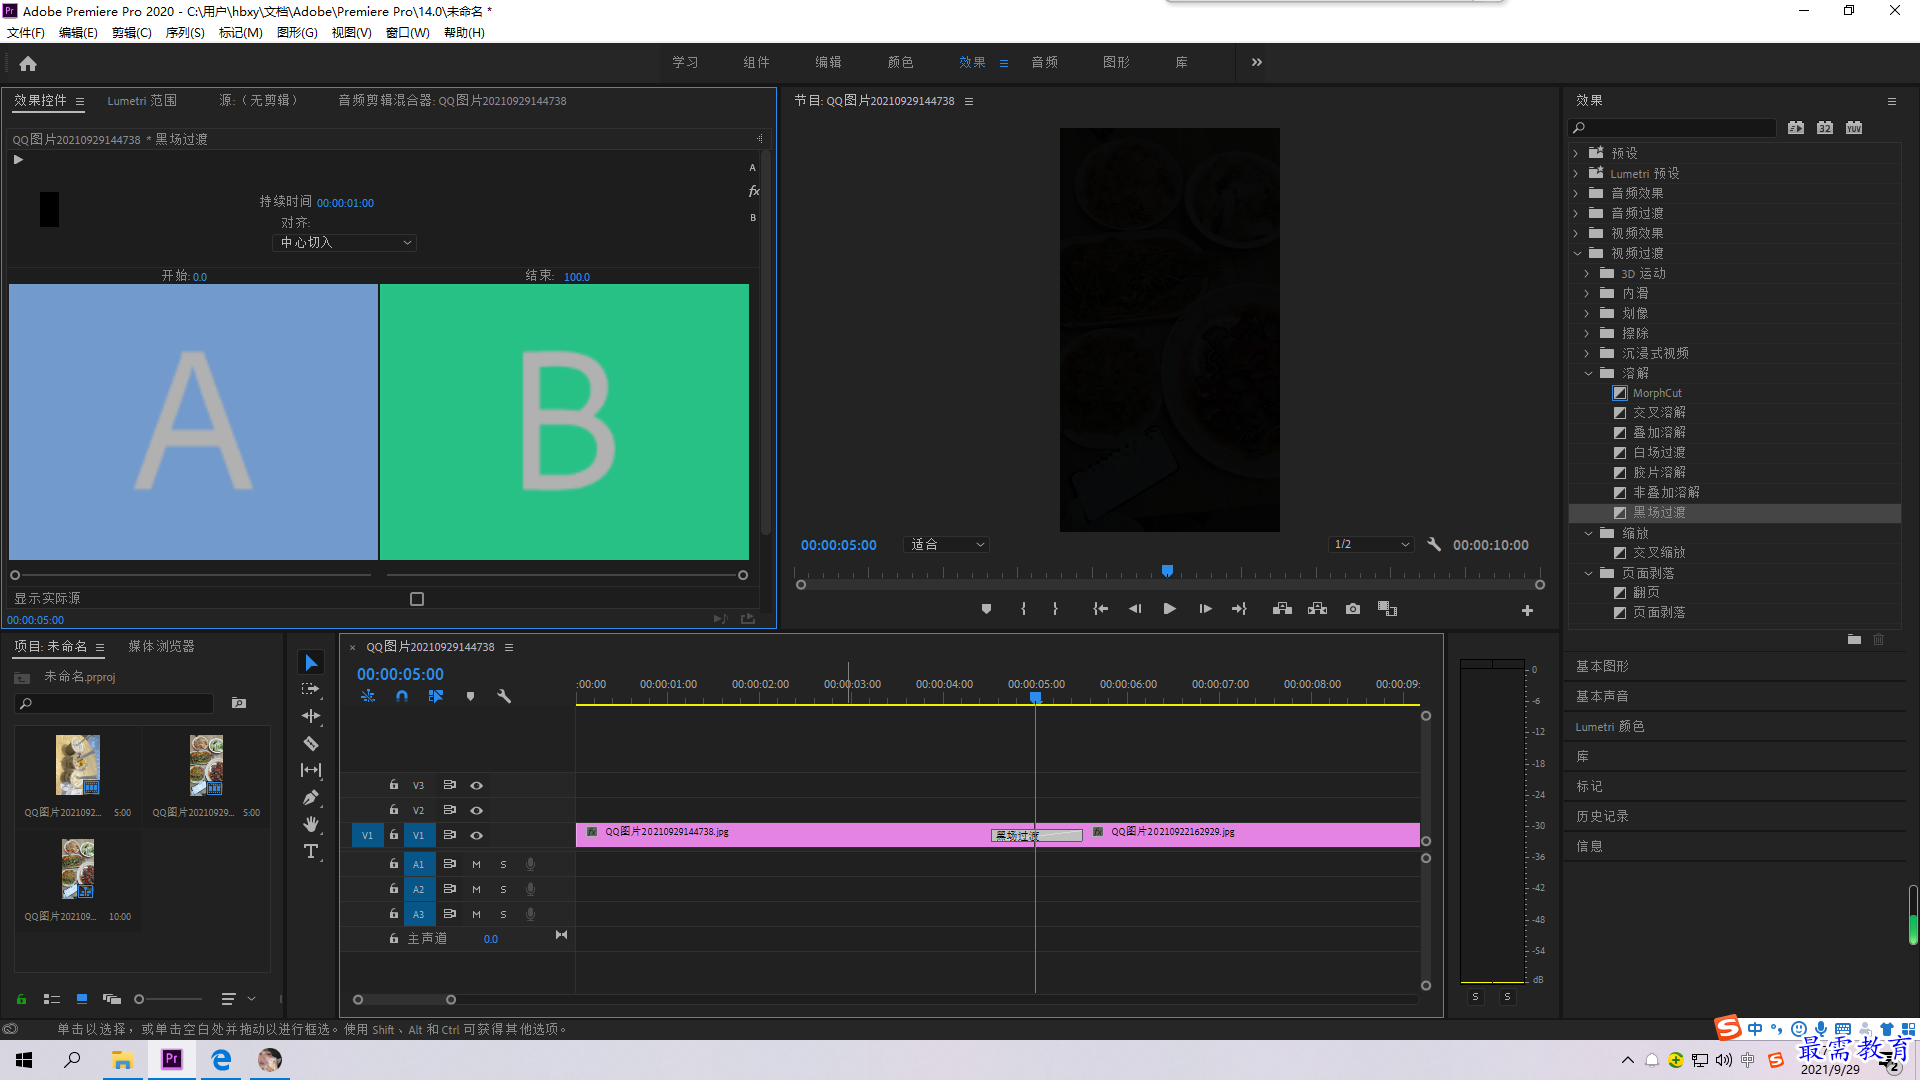Expand the 预设 effects folder
The image size is (1920, 1080).
pos(1576,153)
